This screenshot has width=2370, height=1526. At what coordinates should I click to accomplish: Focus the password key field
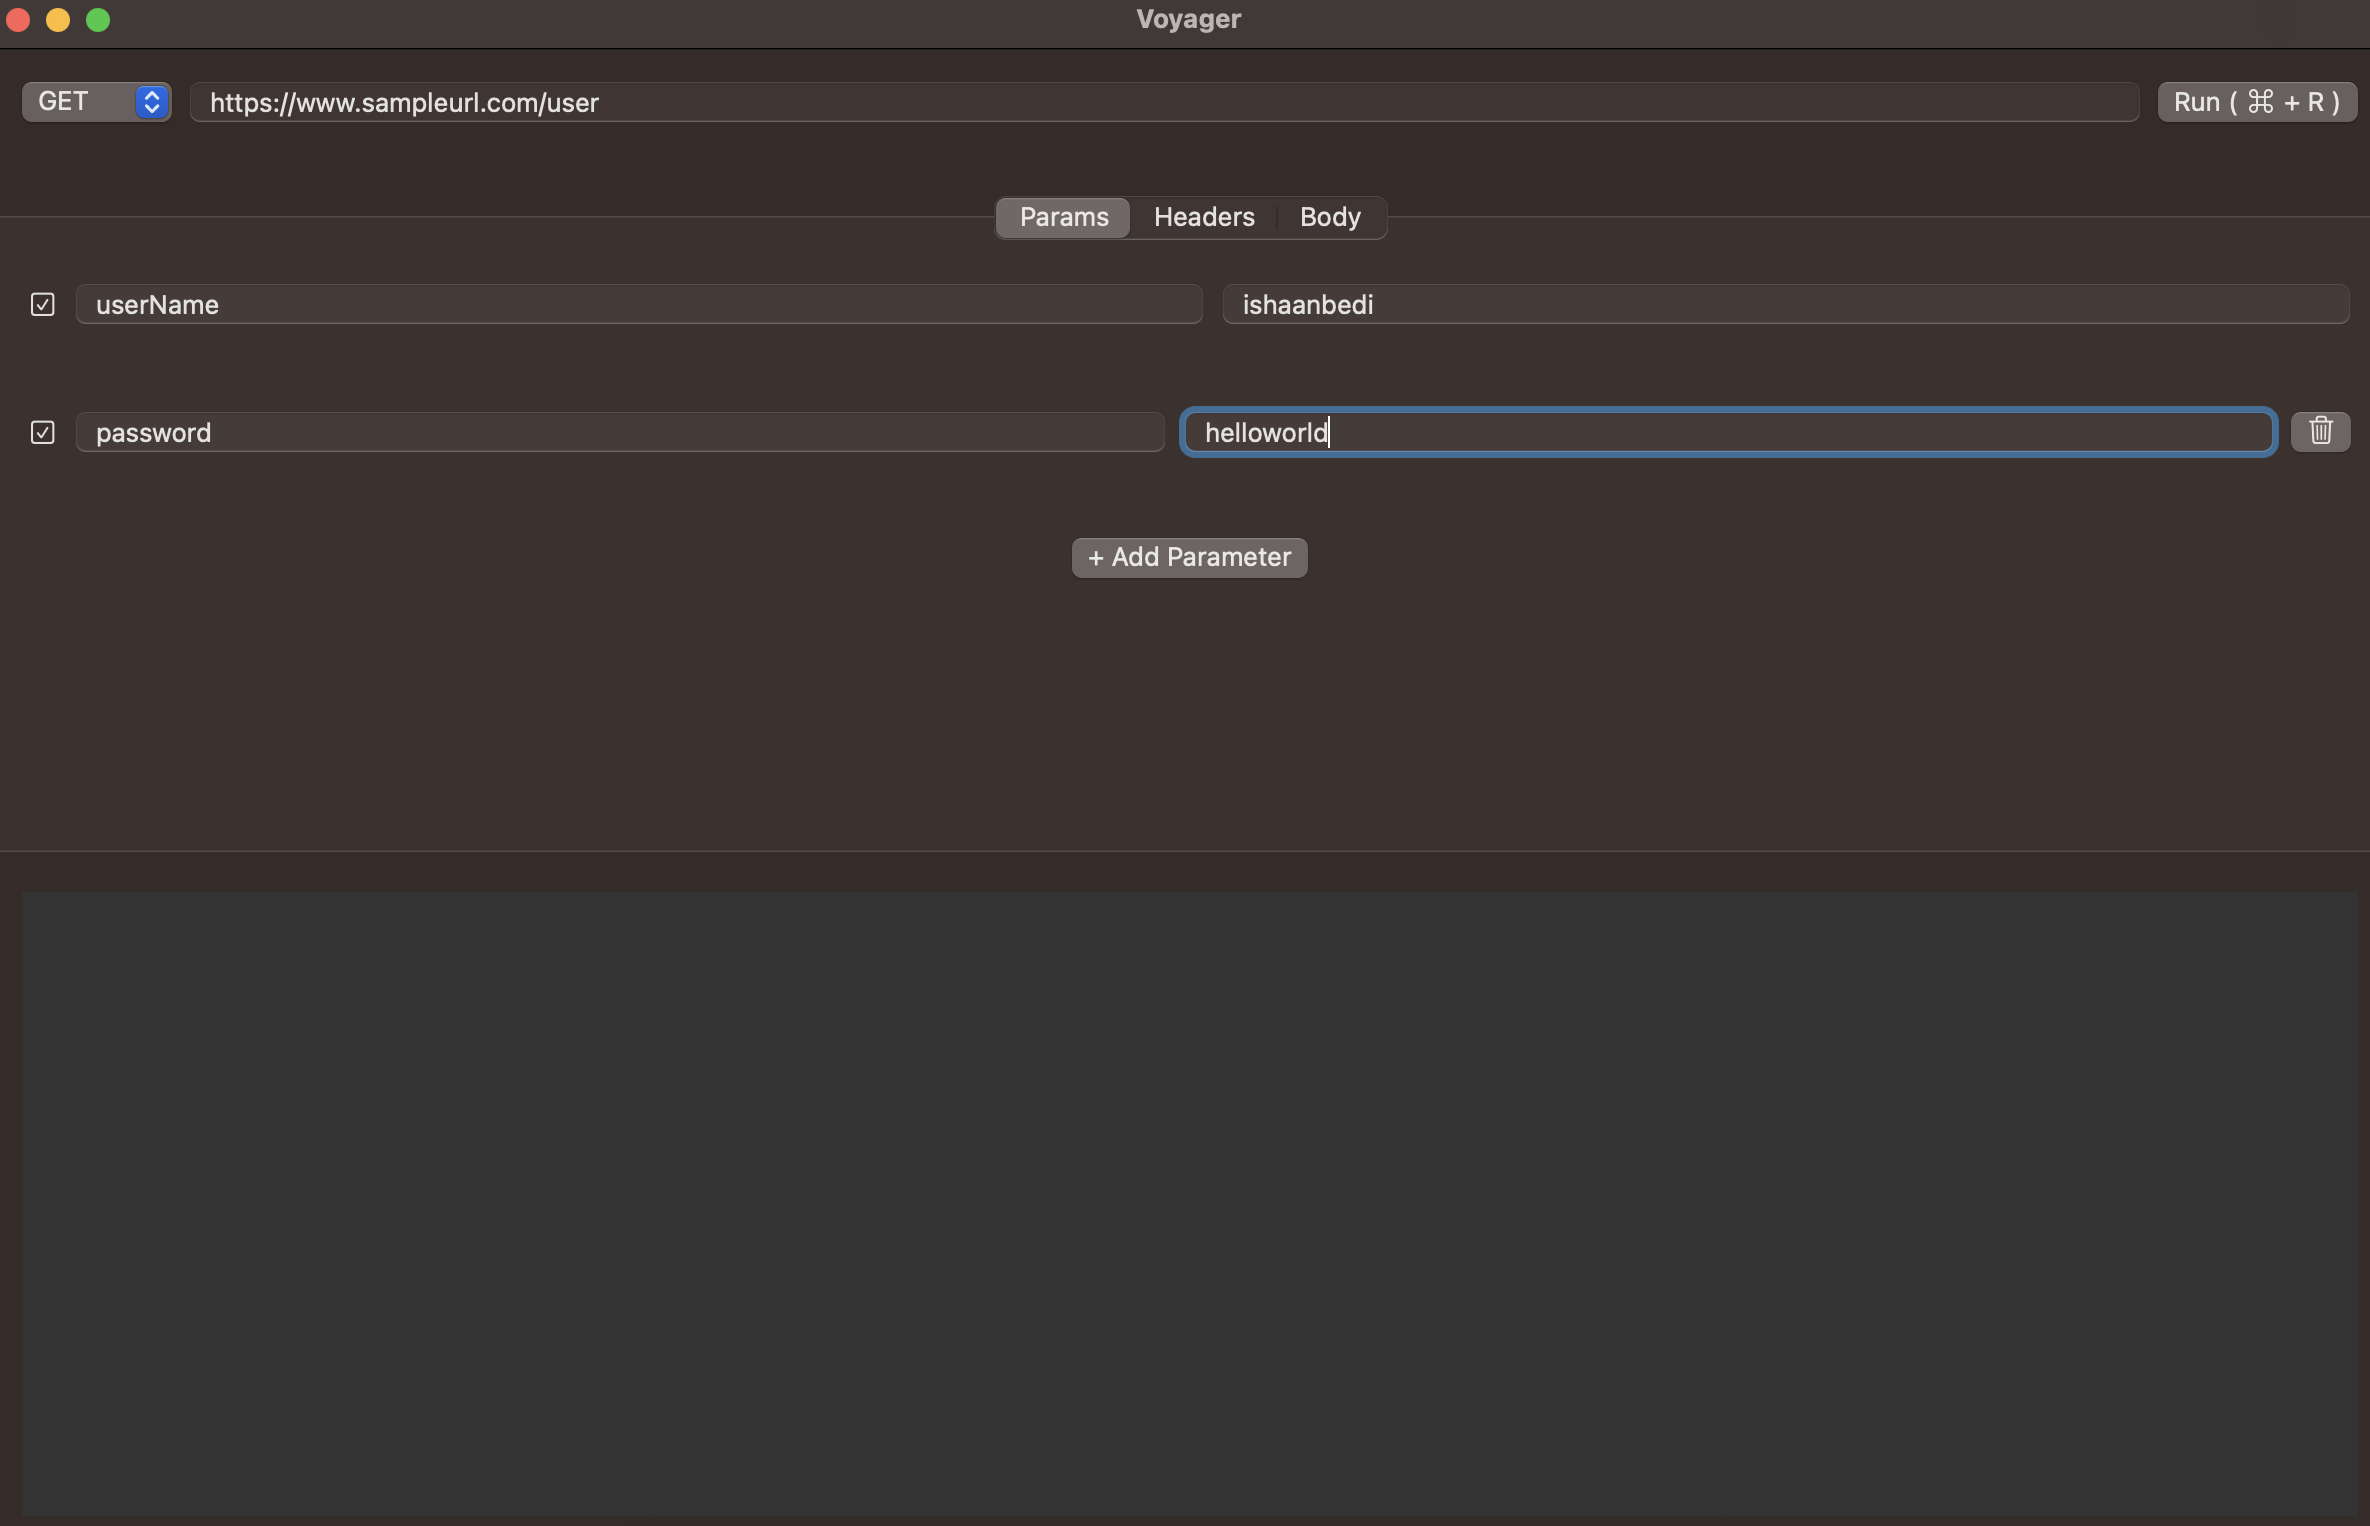coord(619,432)
